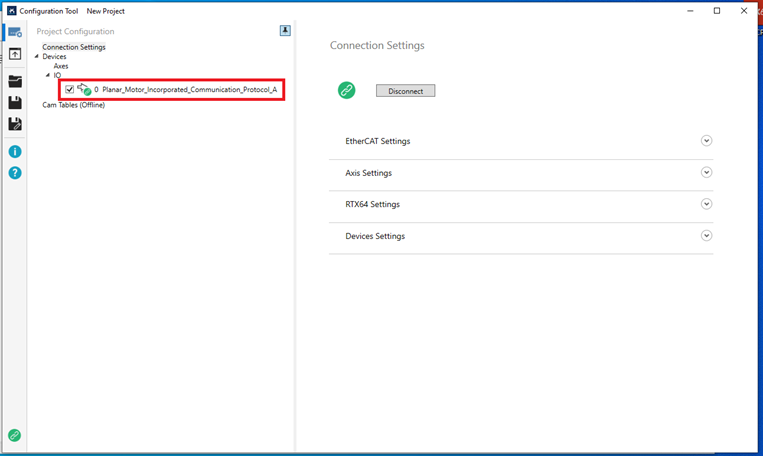Image resolution: width=763 pixels, height=456 pixels.
Task: Select Cam Tables (Offline) item
Action: pos(73,105)
